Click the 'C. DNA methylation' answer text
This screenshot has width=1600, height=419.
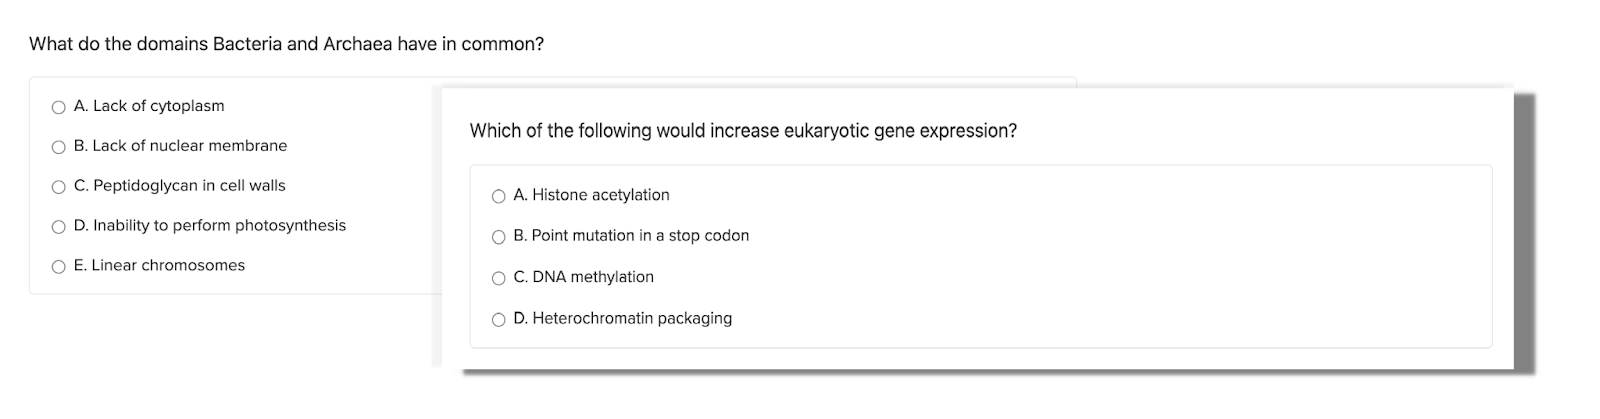coord(583,277)
